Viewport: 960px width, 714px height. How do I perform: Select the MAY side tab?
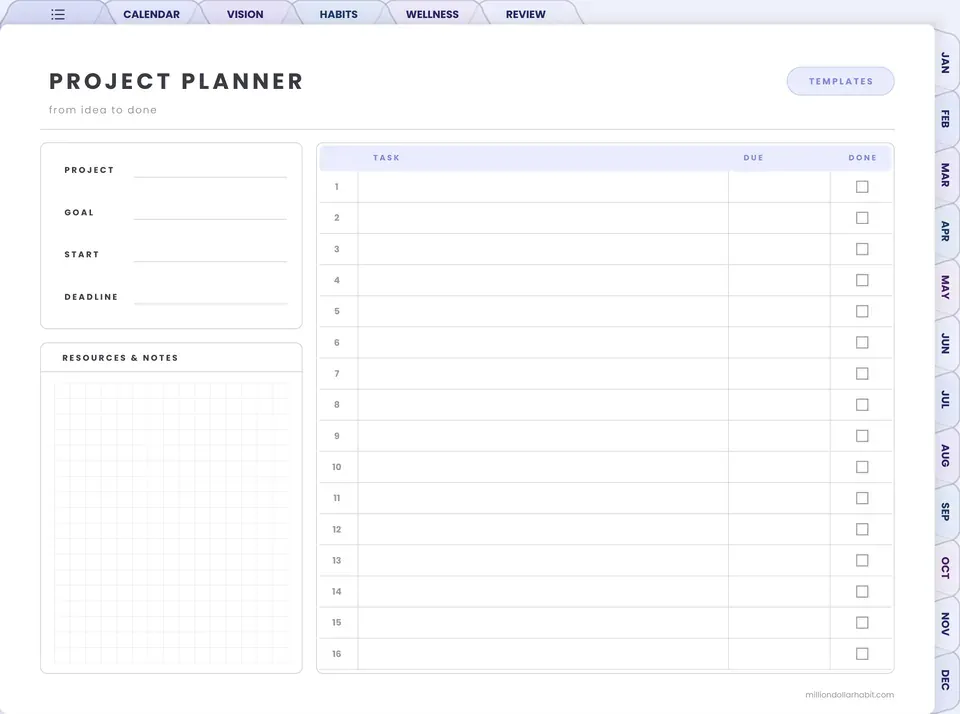click(x=945, y=287)
